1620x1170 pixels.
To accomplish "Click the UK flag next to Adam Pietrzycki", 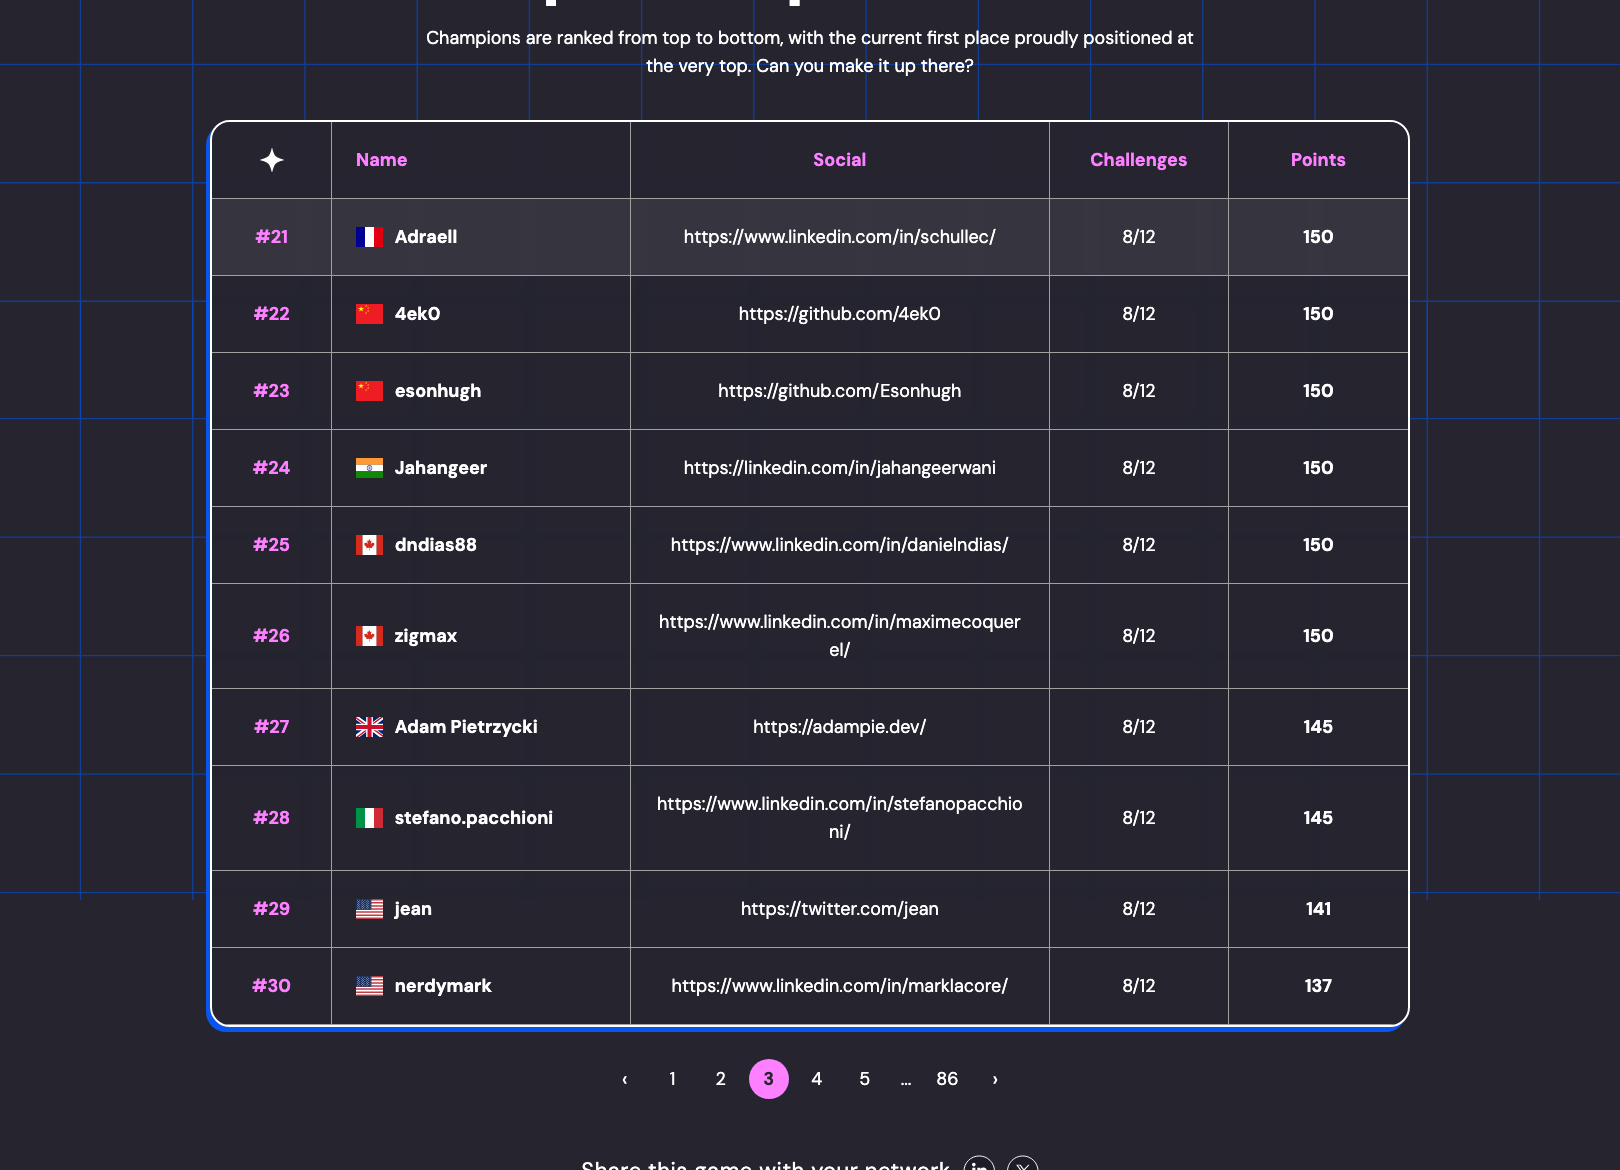I will coord(369,727).
